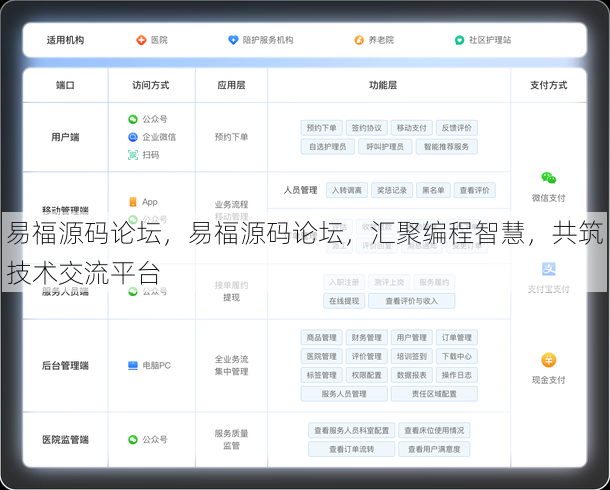Click the 支付方式 column header

point(549,85)
